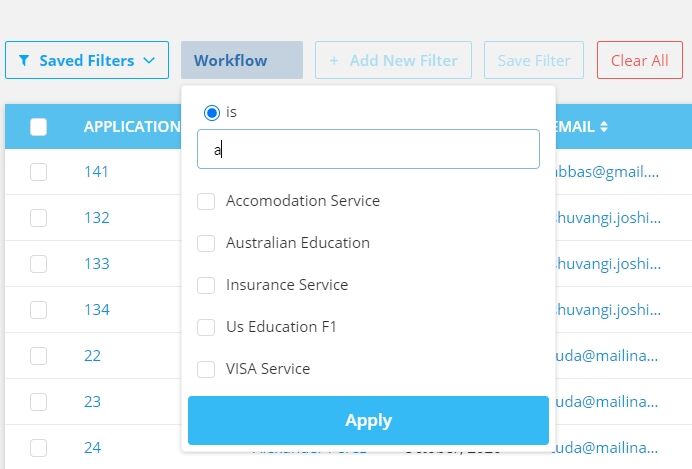Click the plus icon in Add New Filter
Screen dimensions: 692x469
coord(334,60)
